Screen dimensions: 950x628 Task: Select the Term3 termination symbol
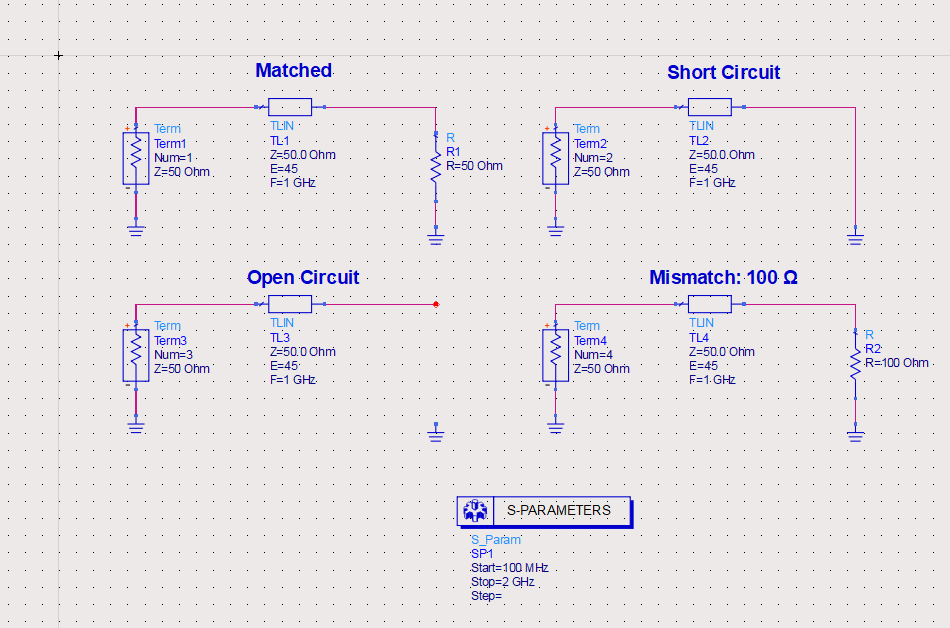pyautogui.click(x=136, y=355)
